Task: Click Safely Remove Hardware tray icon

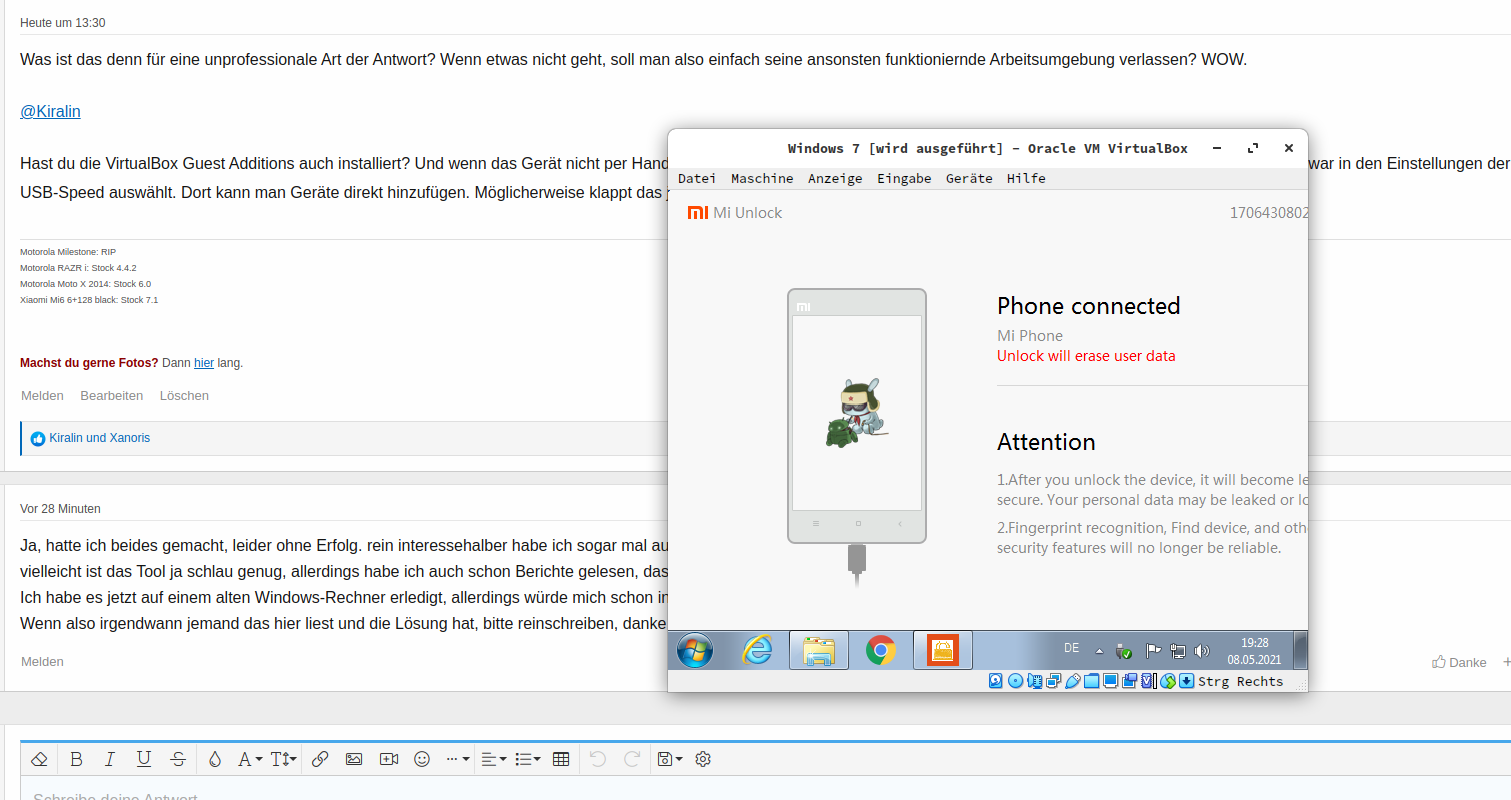Action: pos(1123,651)
